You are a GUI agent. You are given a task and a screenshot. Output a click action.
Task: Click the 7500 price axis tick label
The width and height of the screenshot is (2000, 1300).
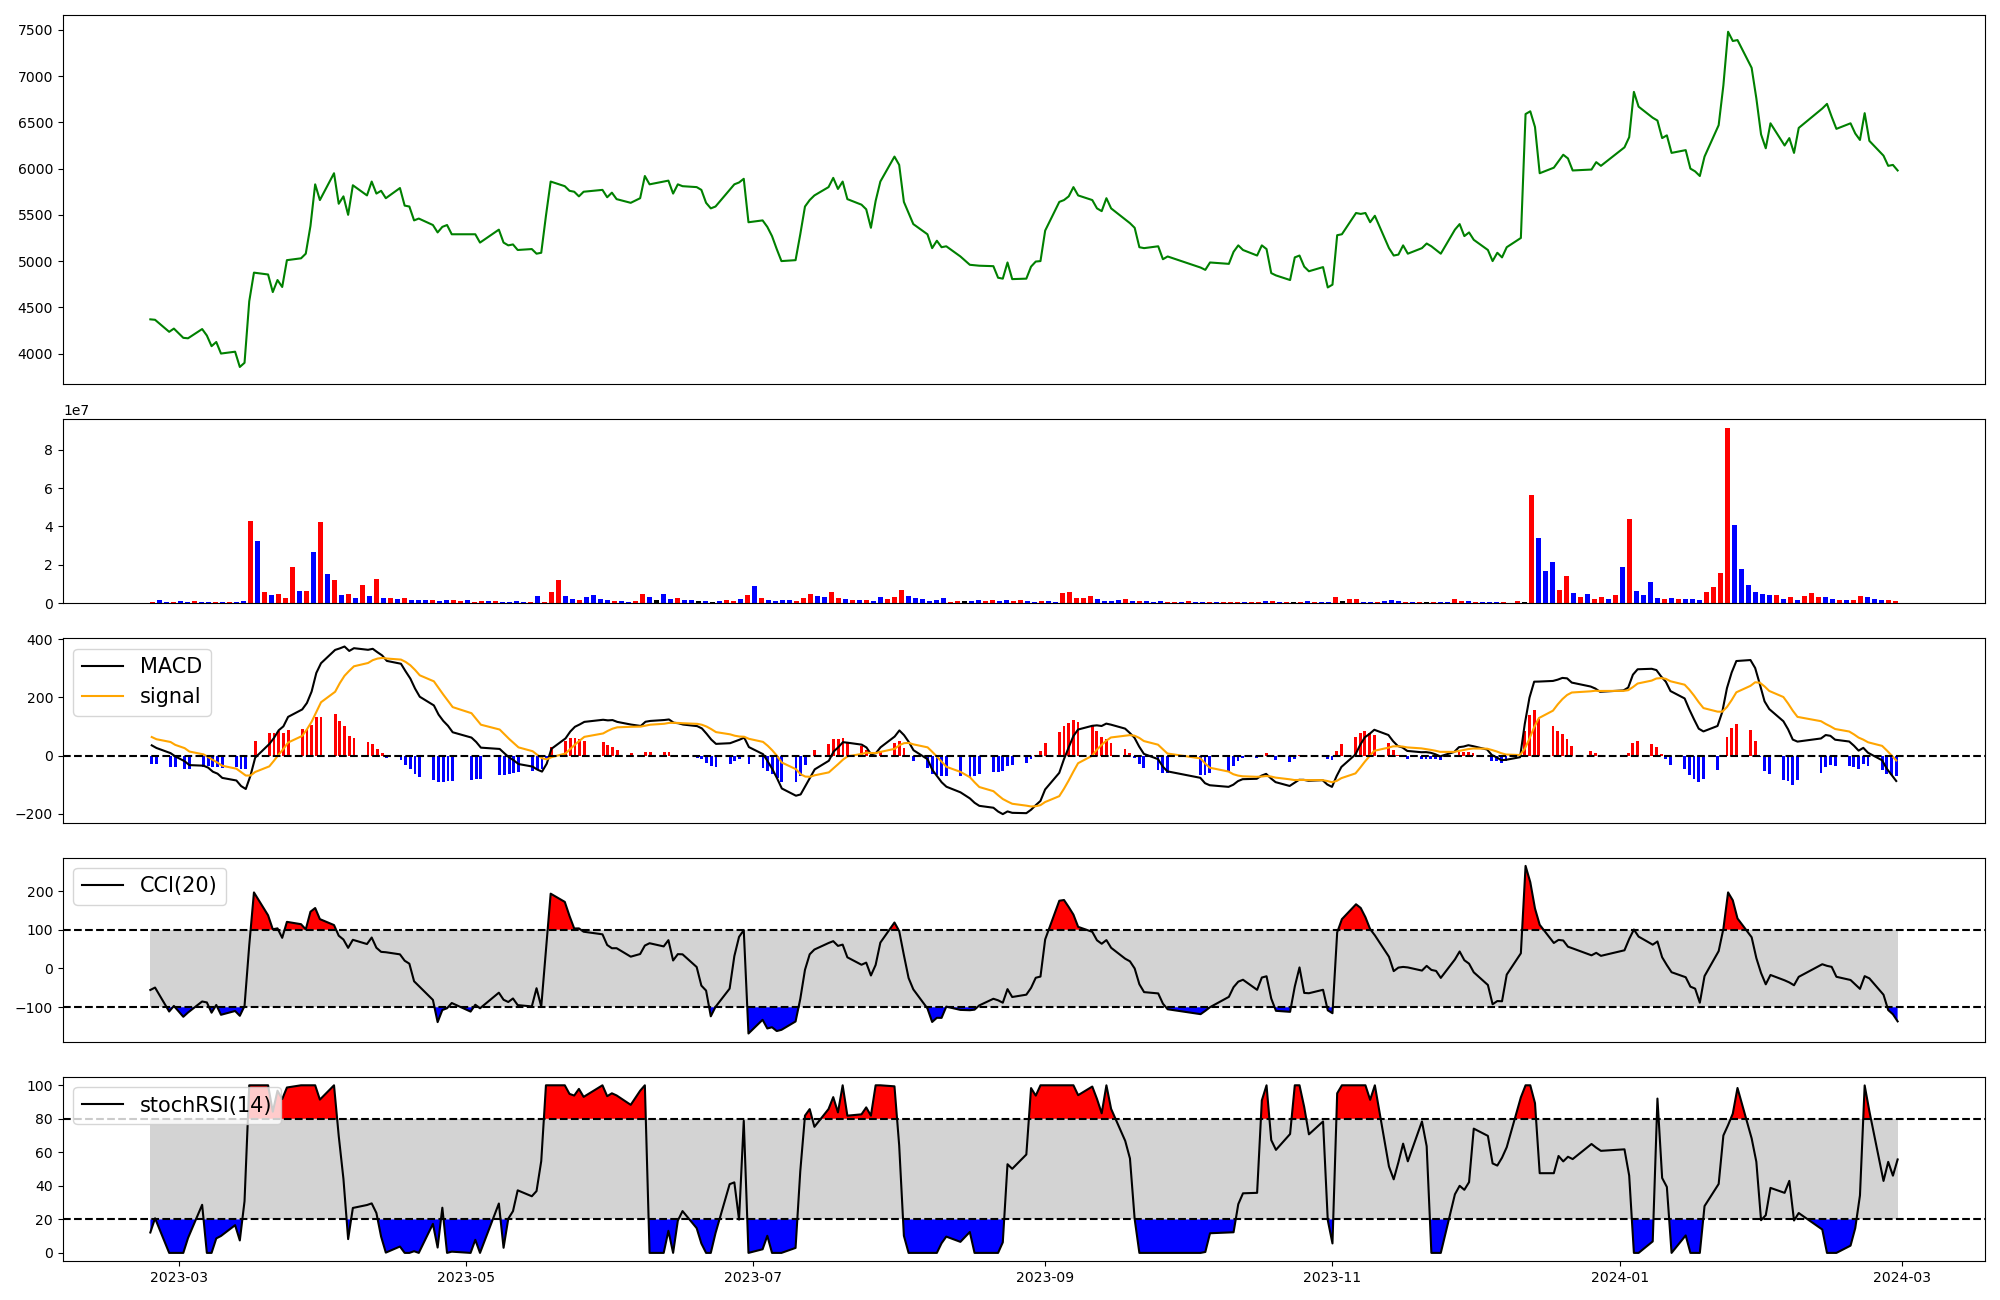(35, 30)
